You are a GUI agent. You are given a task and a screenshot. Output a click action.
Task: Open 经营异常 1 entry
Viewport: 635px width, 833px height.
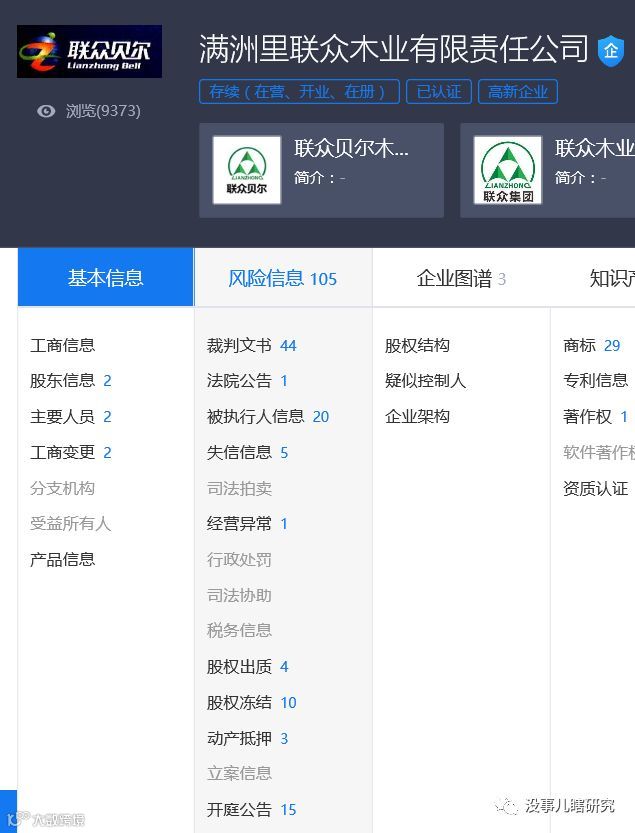point(248,524)
